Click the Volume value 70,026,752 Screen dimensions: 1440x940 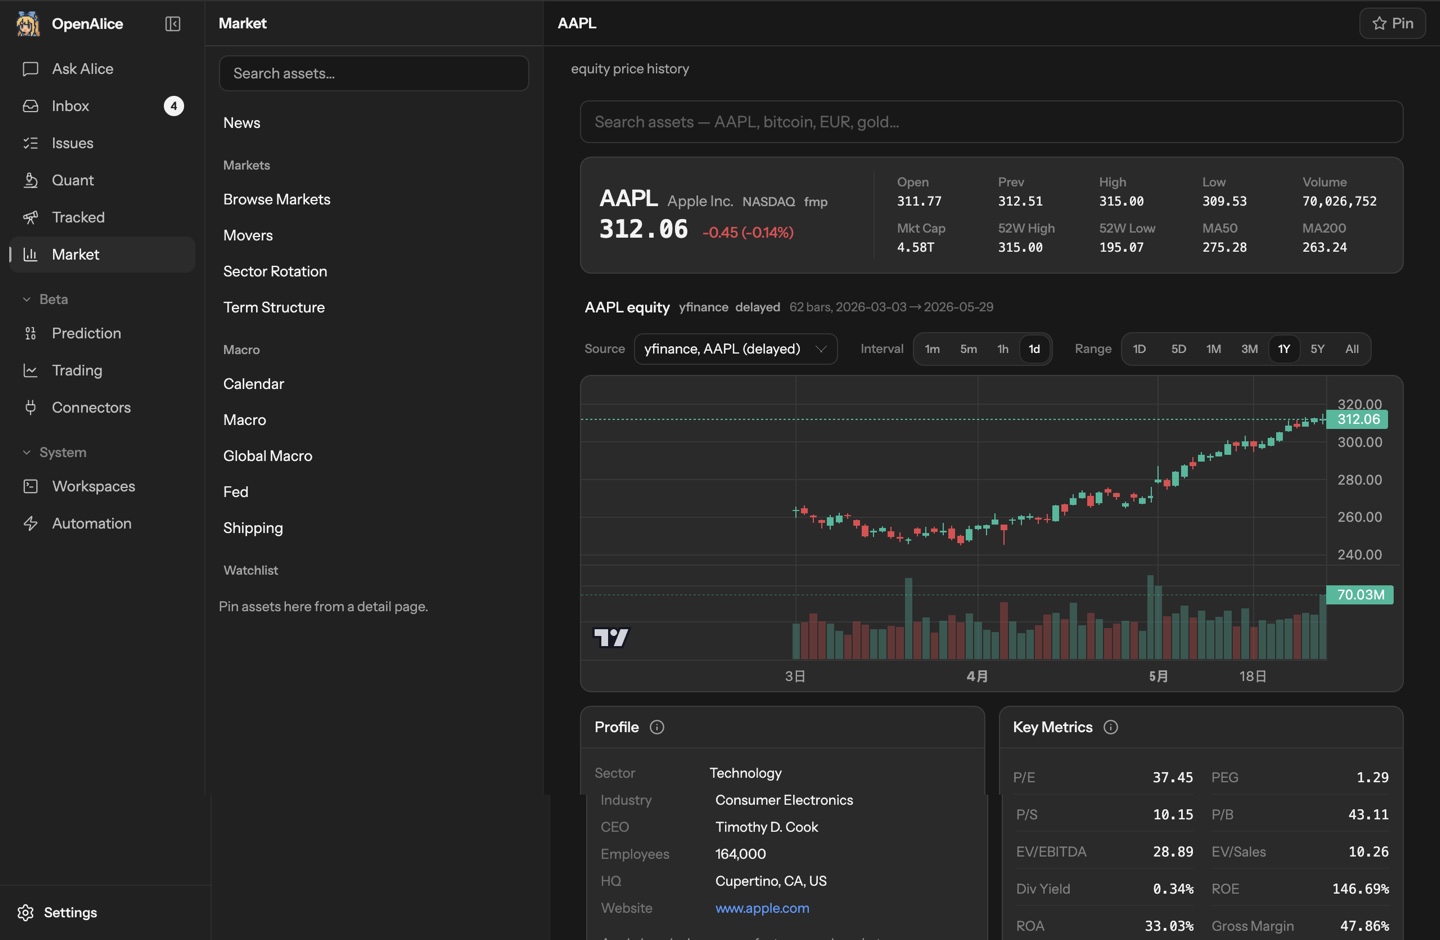coord(1339,201)
